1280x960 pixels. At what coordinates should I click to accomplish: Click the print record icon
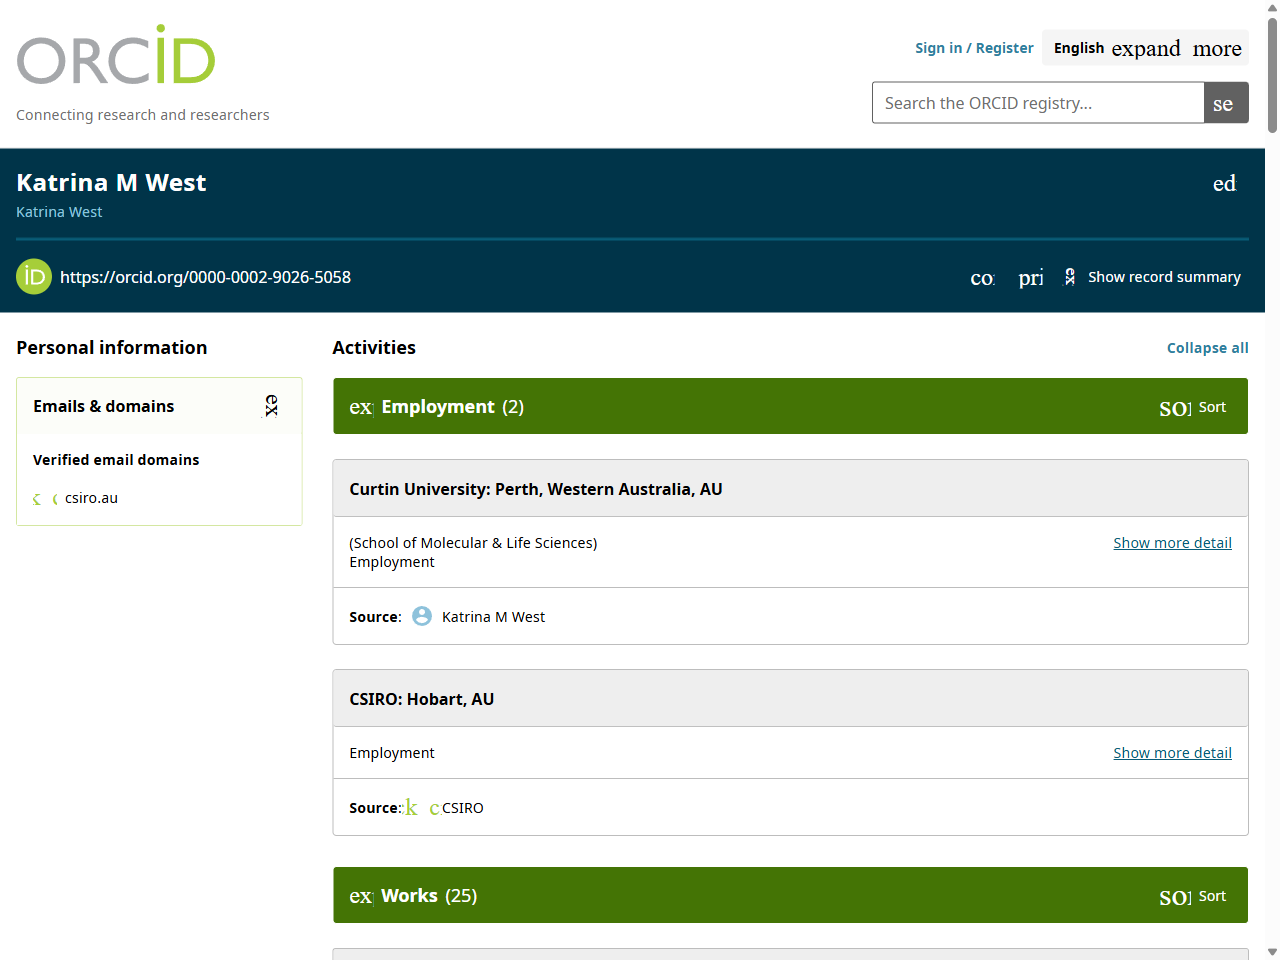(1031, 277)
